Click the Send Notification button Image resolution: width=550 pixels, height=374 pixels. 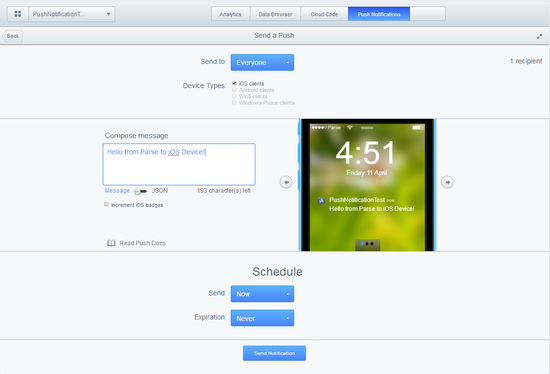pos(274,353)
